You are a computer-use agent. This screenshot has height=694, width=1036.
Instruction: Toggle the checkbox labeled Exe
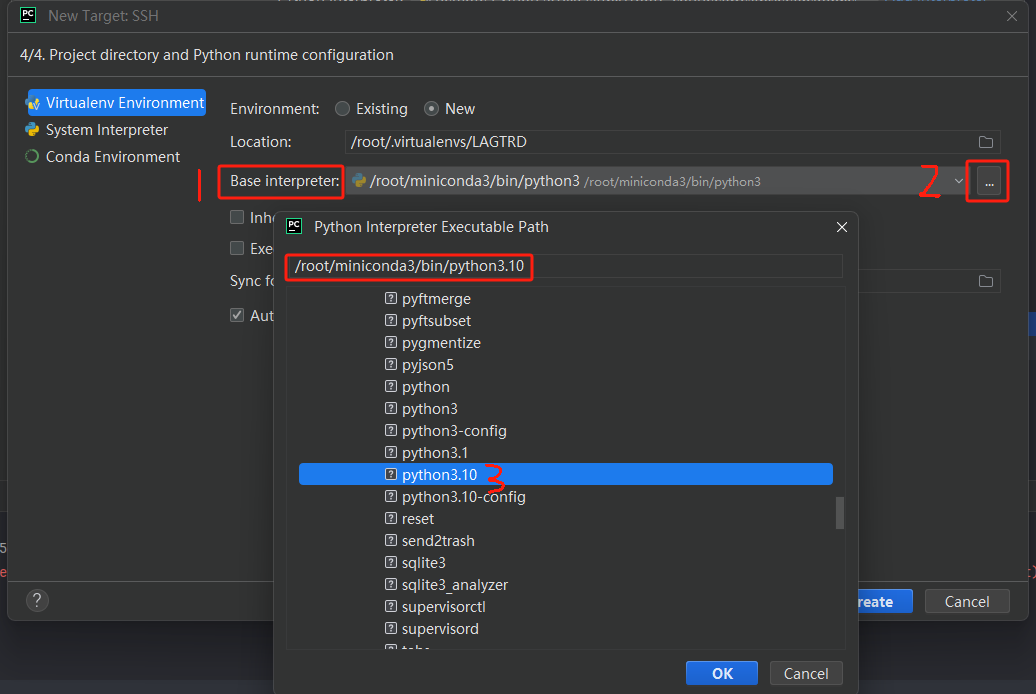[237, 248]
